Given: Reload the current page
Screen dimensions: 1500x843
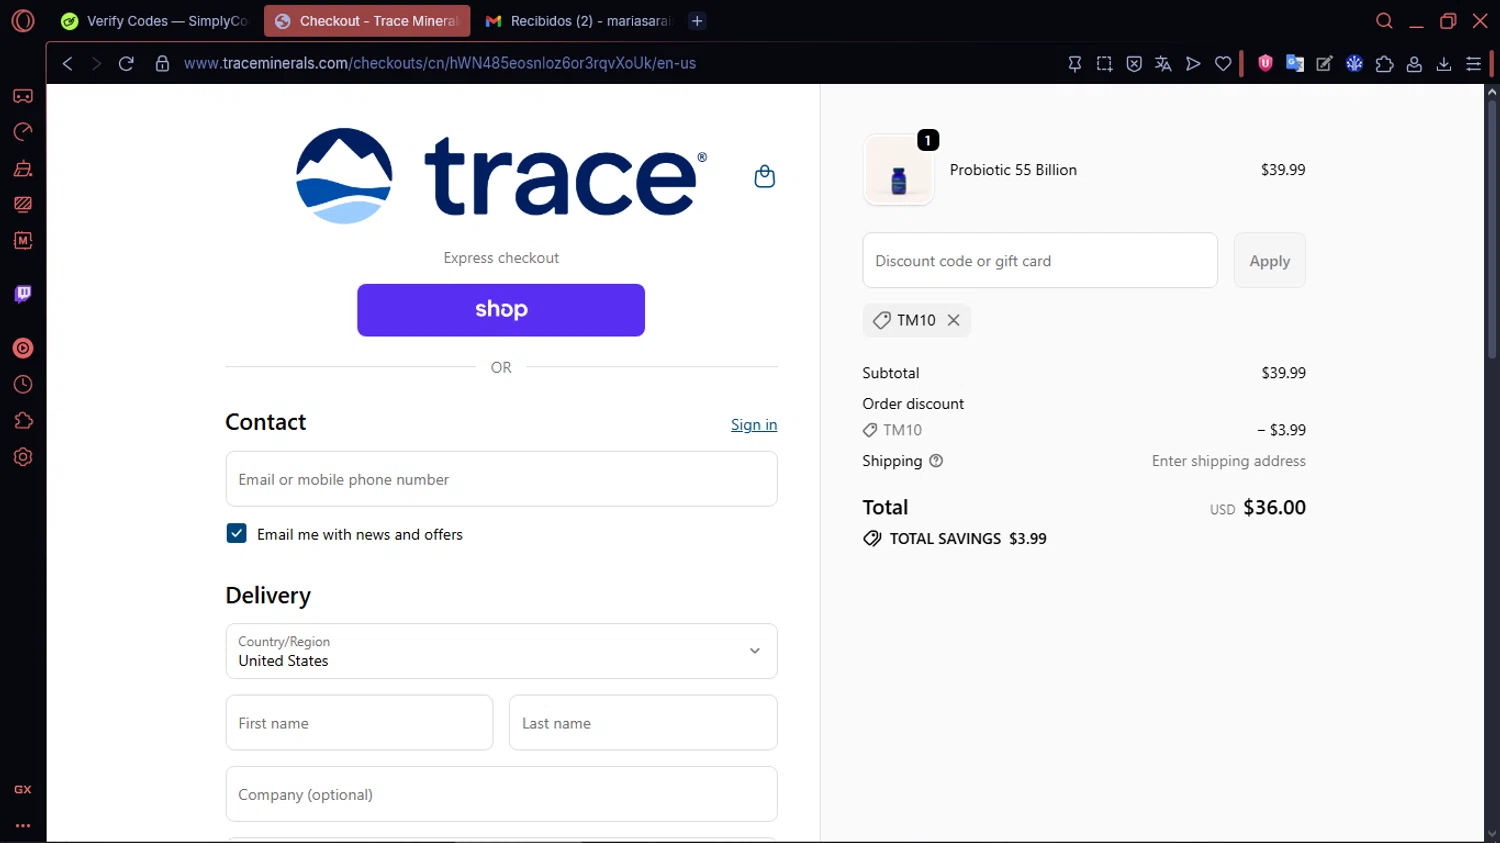Looking at the screenshot, I should point(126,63).
